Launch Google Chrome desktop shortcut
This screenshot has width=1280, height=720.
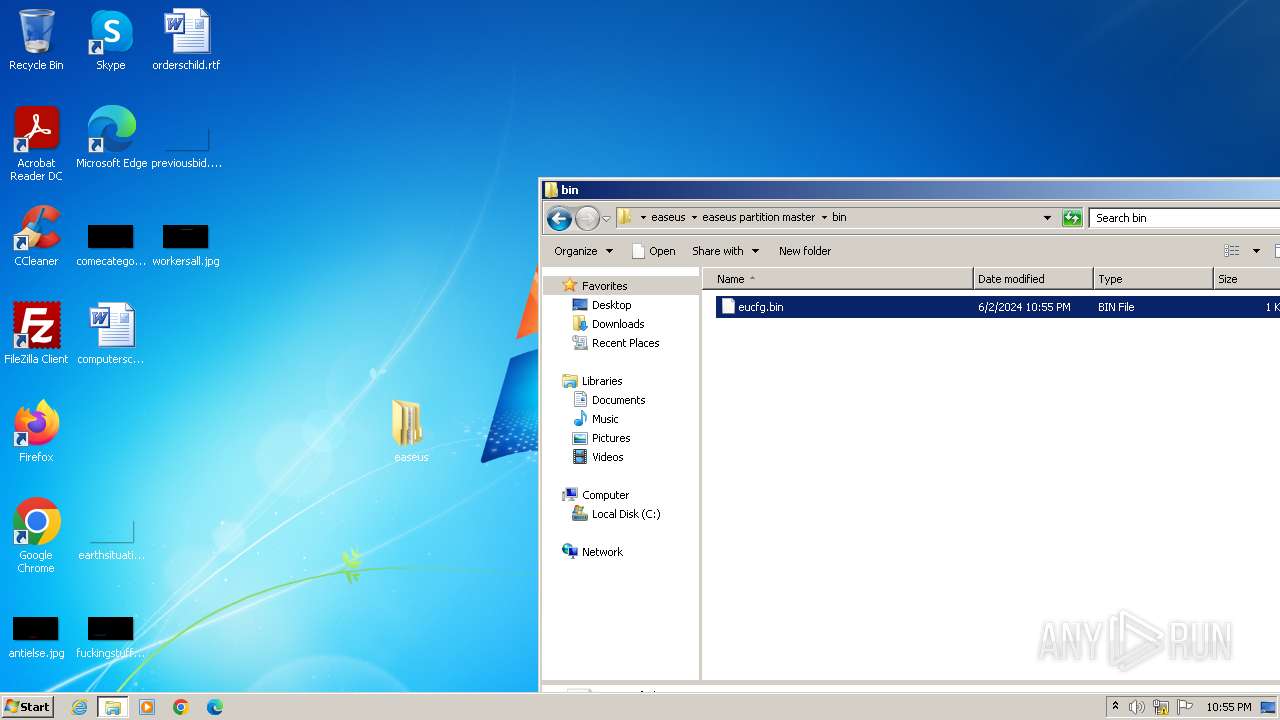36,536
